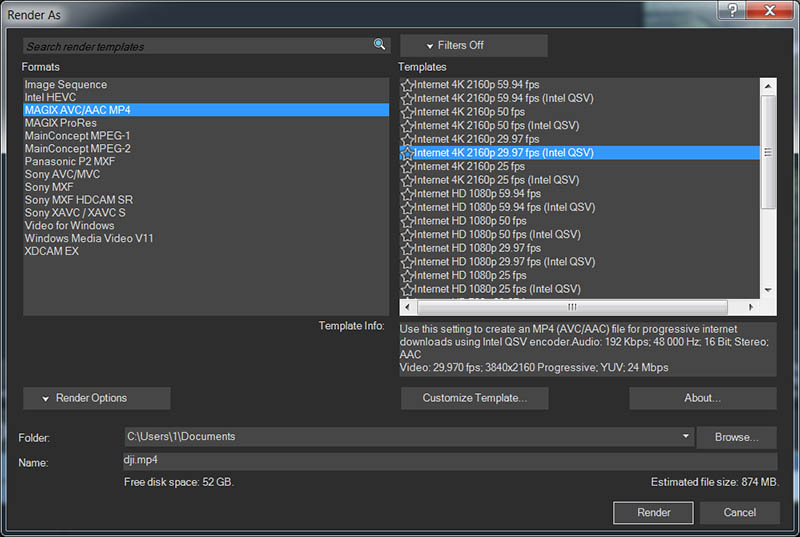The height and width of the screenshot is (537, 800).
Task: Click the Name field containing dji.mp4
Action: point(450,461)
